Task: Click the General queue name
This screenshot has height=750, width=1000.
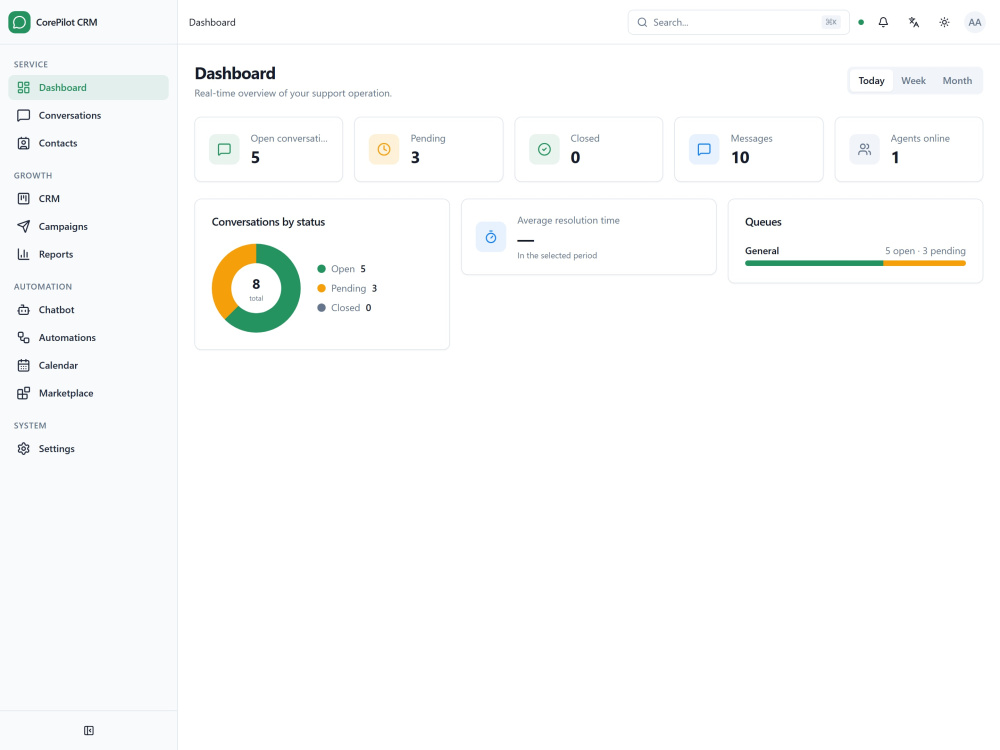Action: [x=762, y=251]
